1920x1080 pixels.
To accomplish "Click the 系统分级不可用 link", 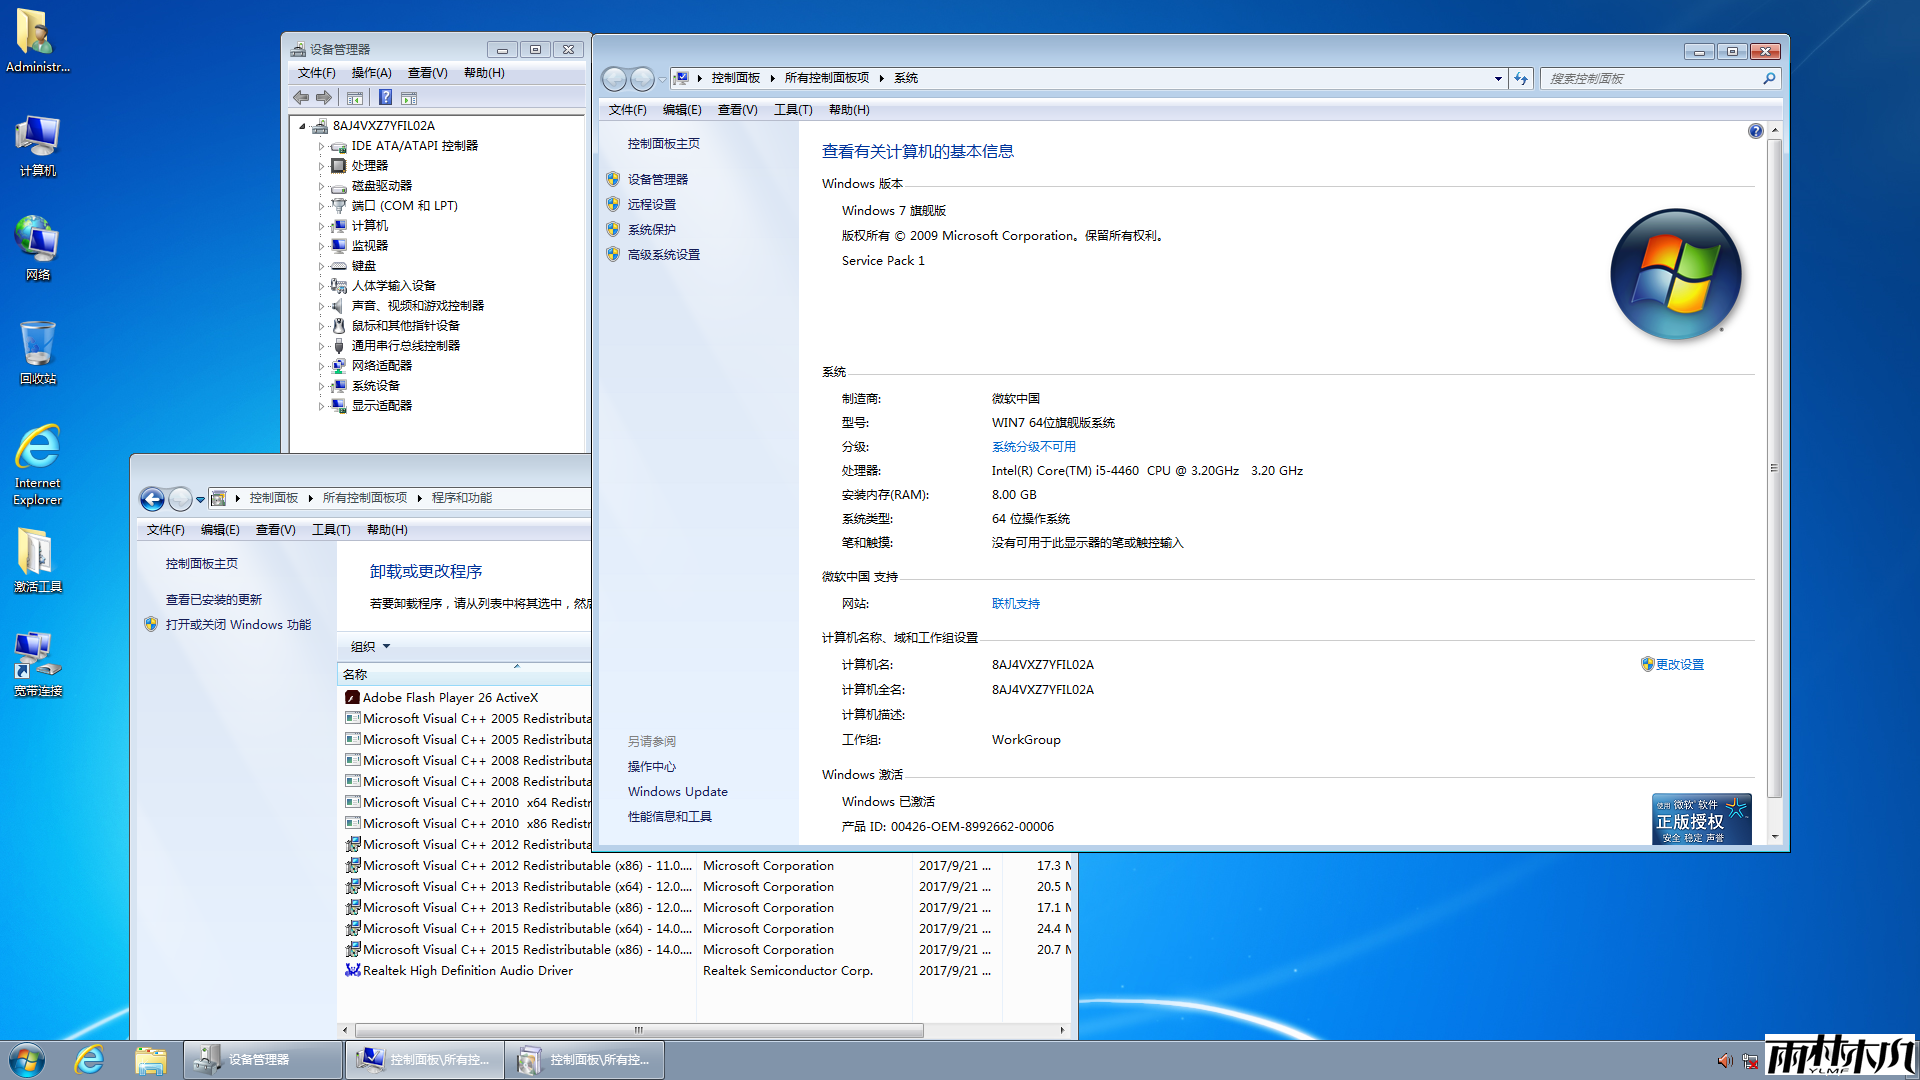I will coord(1033,447).
